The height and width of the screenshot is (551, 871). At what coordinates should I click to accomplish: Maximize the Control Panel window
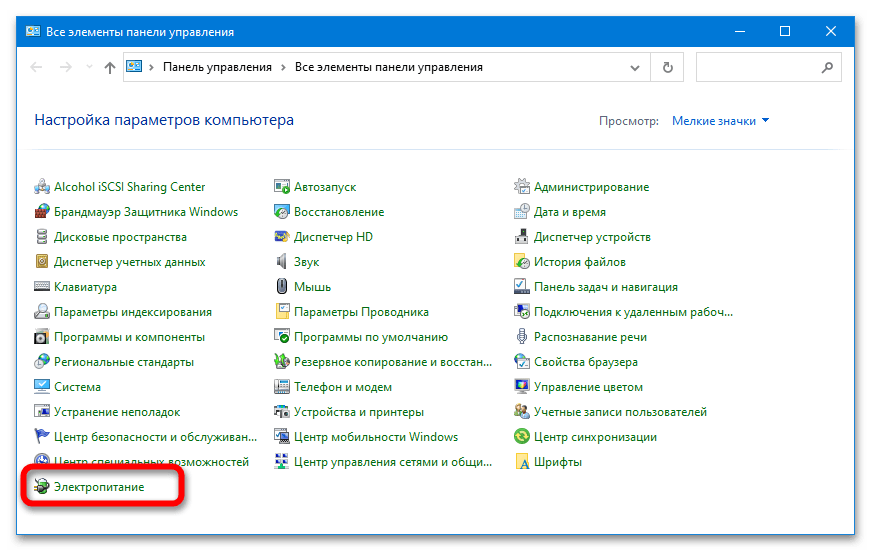point(785,31)
